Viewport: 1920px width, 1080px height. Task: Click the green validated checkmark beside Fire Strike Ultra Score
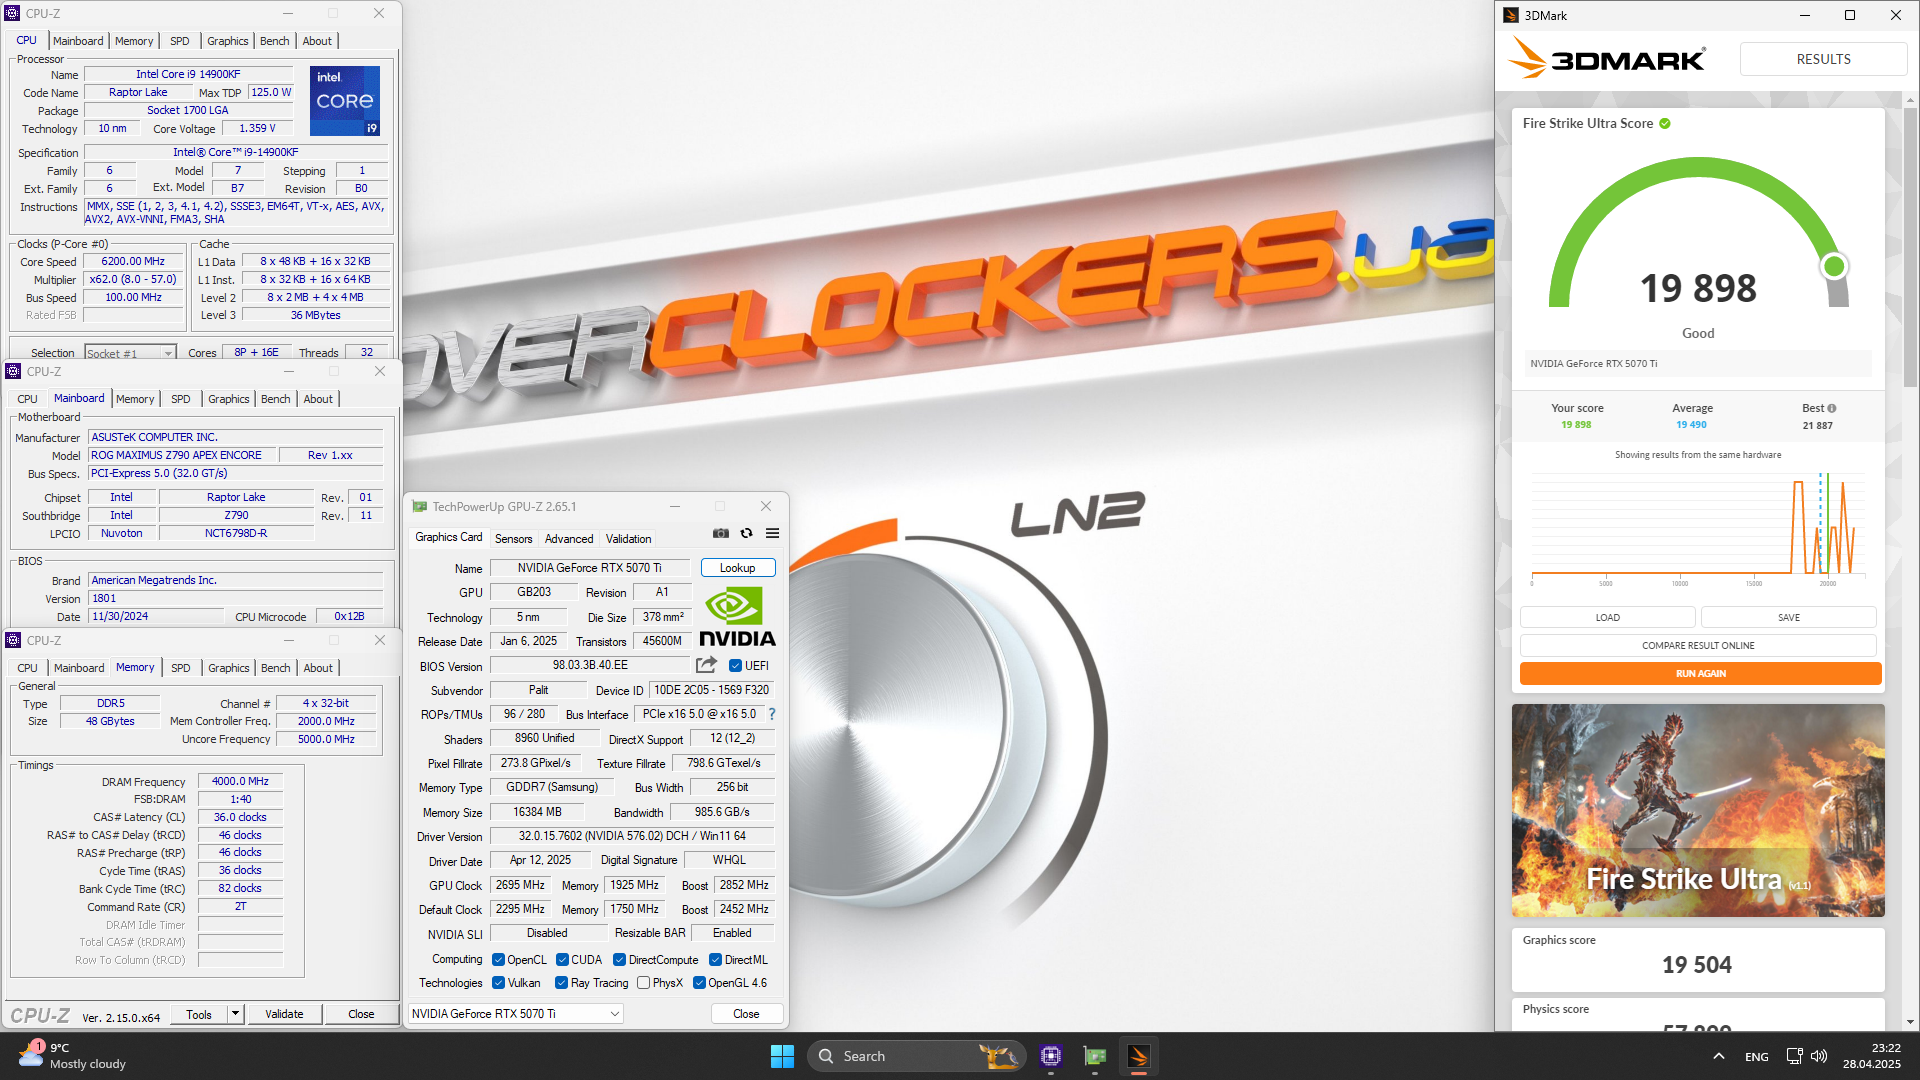pyautogui.click(x=1665, y=124)
